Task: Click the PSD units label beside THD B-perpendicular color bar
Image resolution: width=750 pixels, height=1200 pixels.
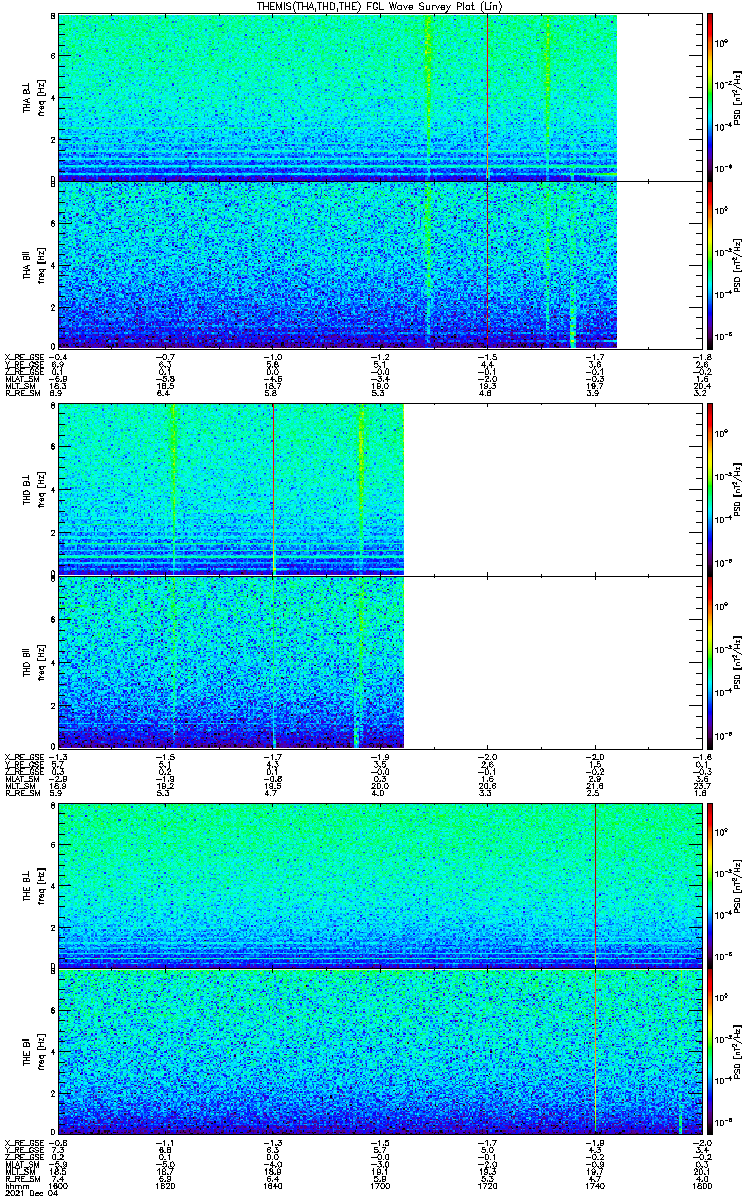Action: (738, 490)
